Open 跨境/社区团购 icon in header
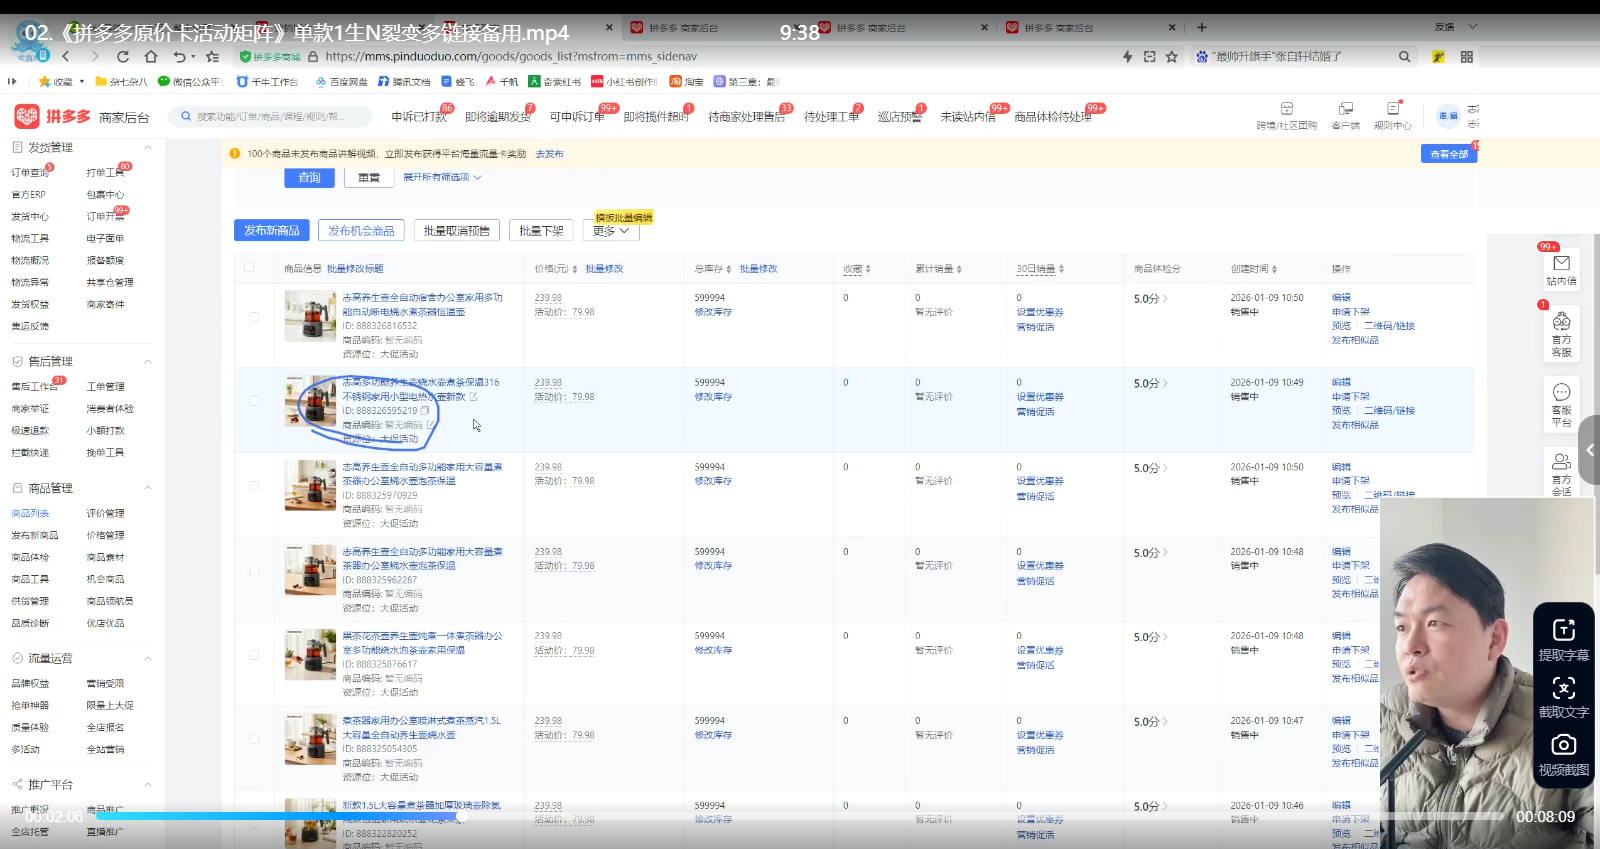This screenshot has height=849, width=1600. click(x=1287, y=108)
